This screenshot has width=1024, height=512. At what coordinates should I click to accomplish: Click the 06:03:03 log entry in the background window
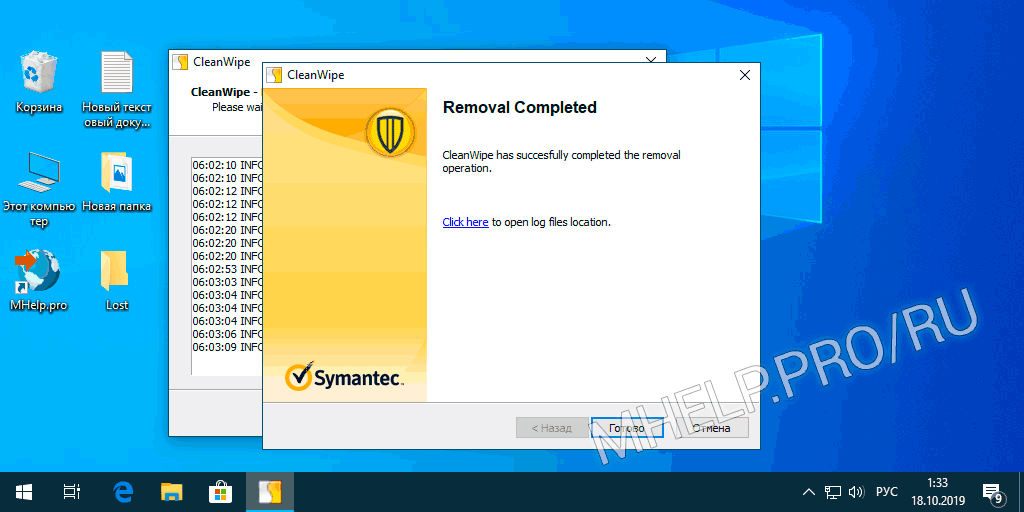[227, 282]
